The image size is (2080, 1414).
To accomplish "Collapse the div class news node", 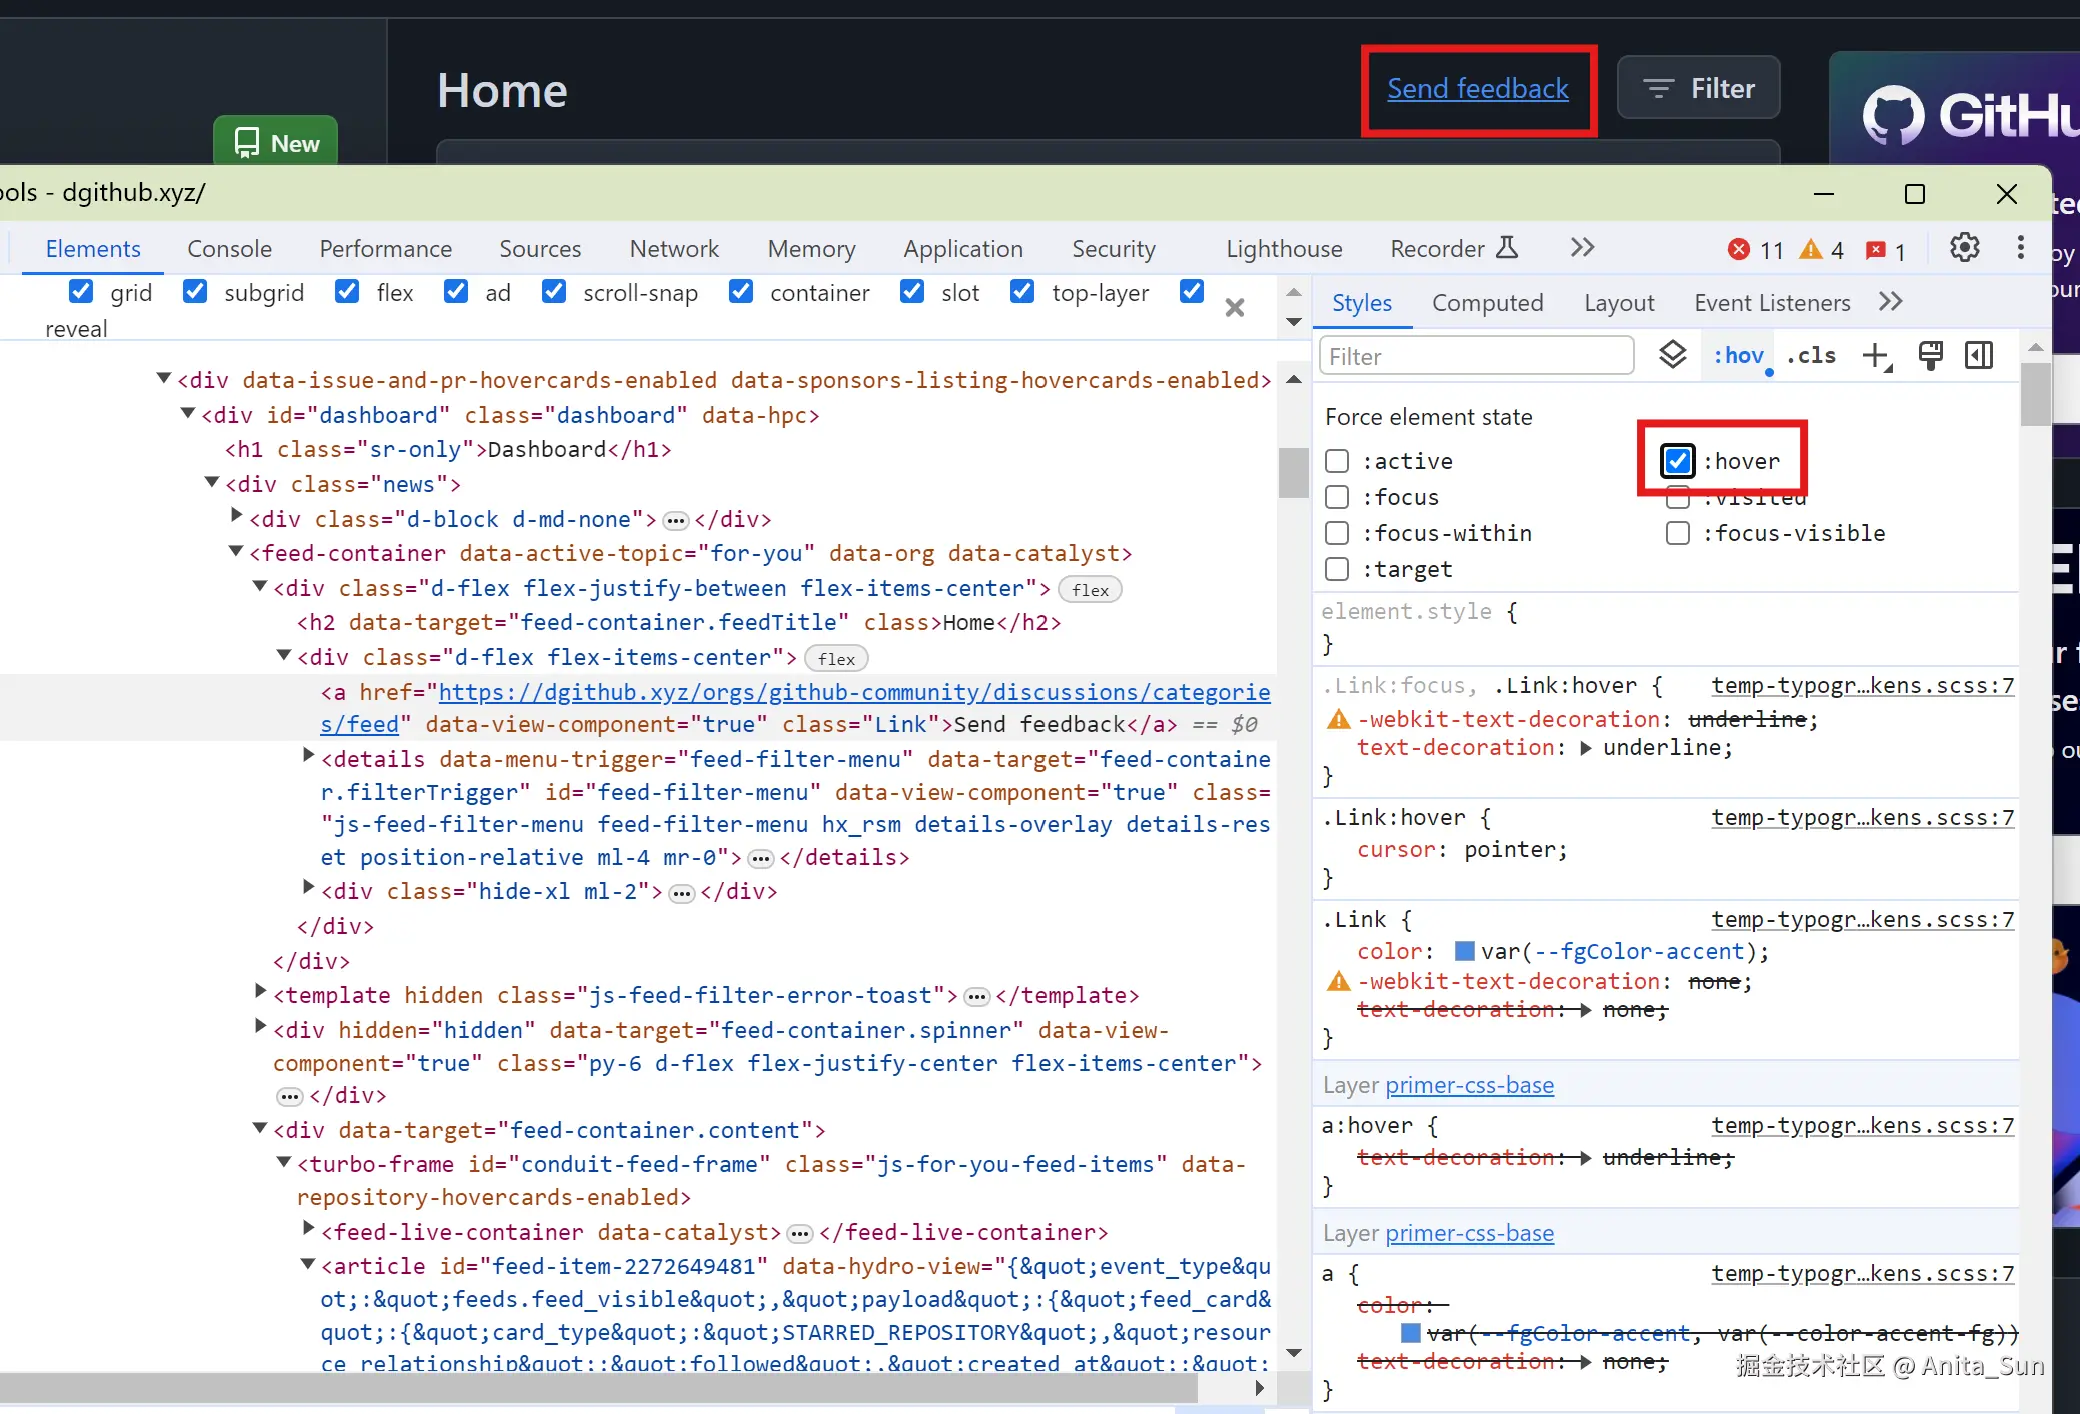I will pos(212,483).
